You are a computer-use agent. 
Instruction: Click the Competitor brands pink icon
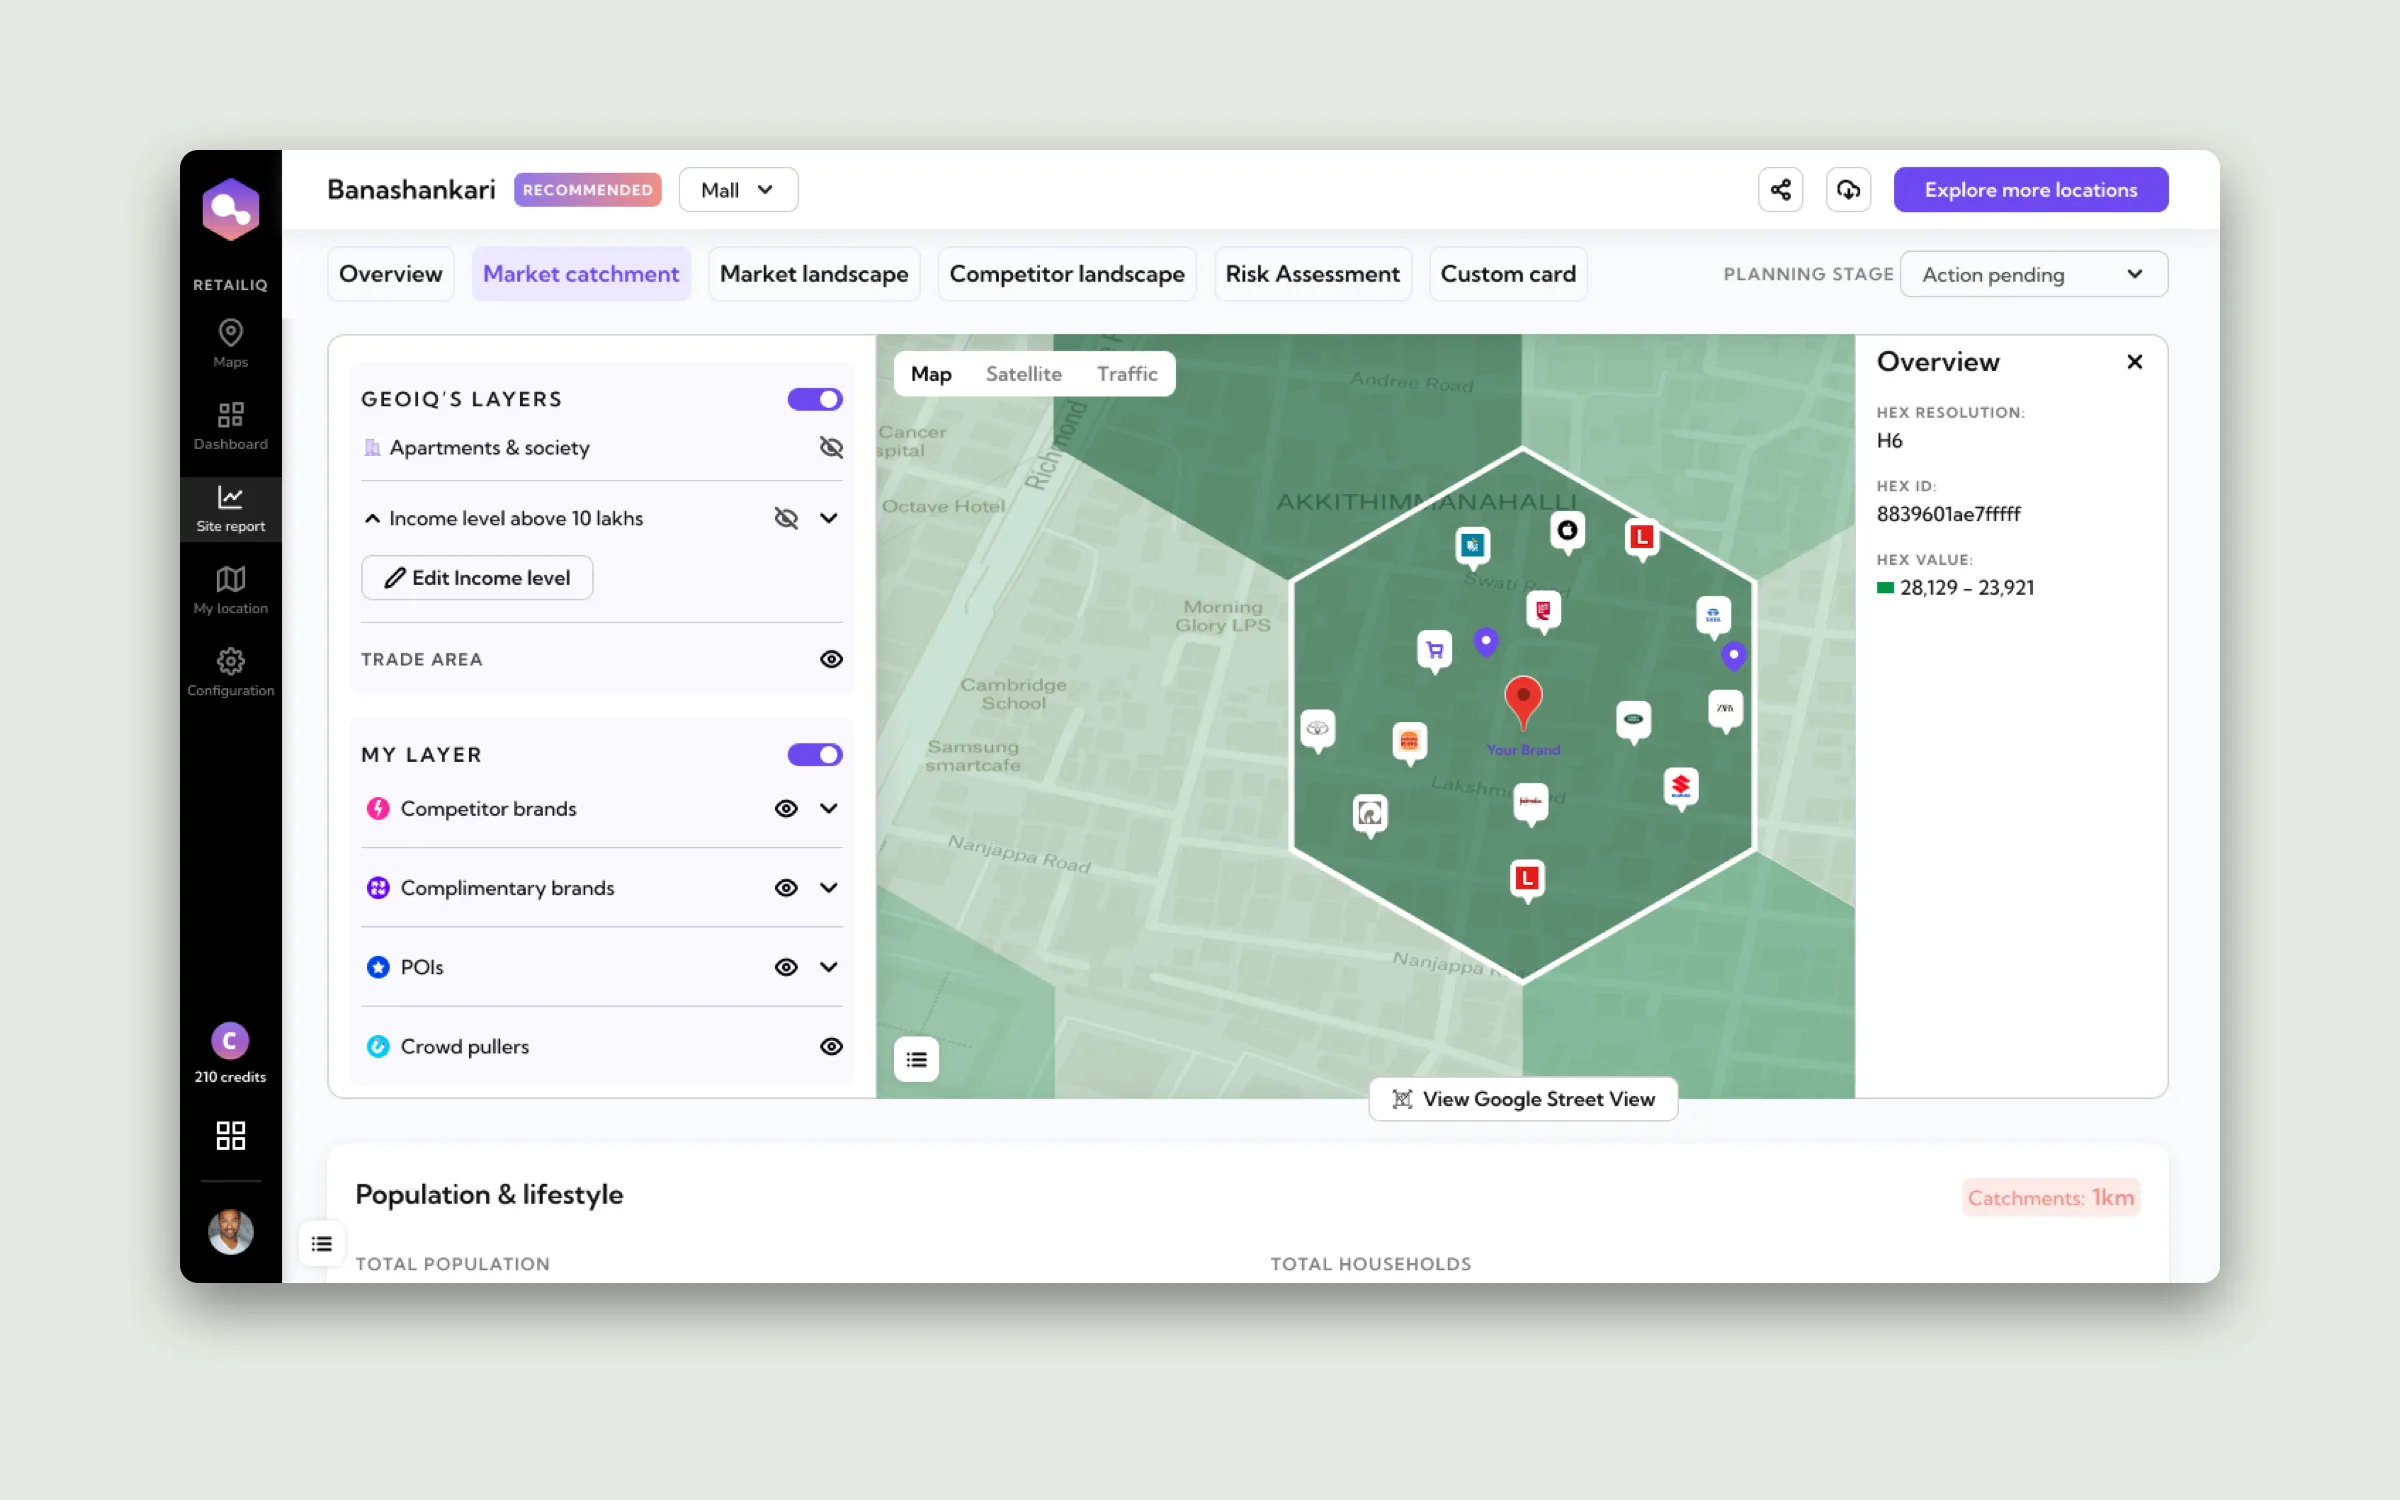(x=377, y=808)
